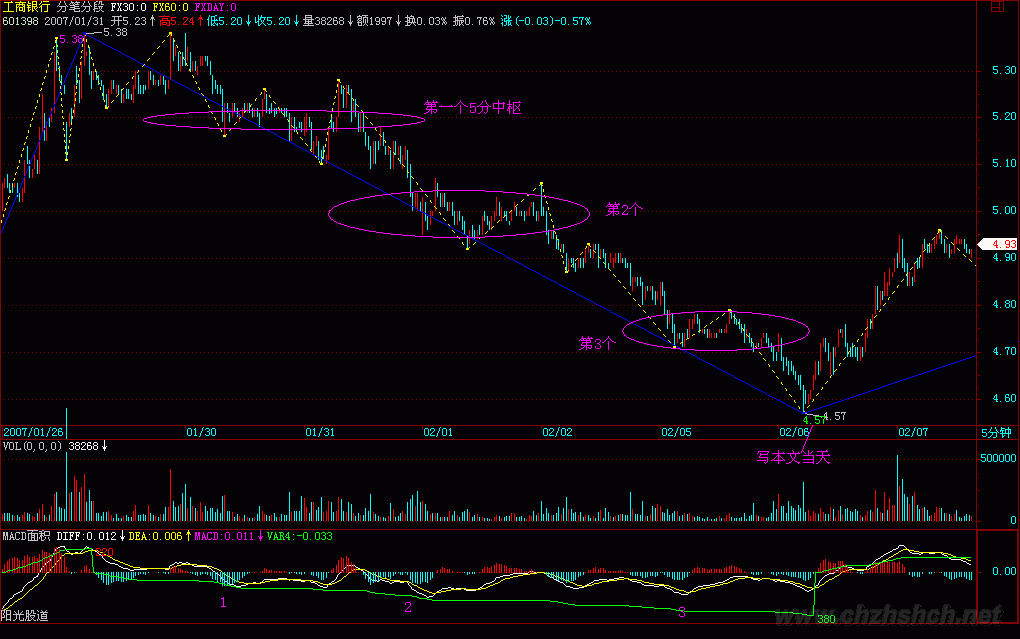Select the magenta FXDAY:0 indicator value
The image size is (1020, 639).
[x=217, y=7]
